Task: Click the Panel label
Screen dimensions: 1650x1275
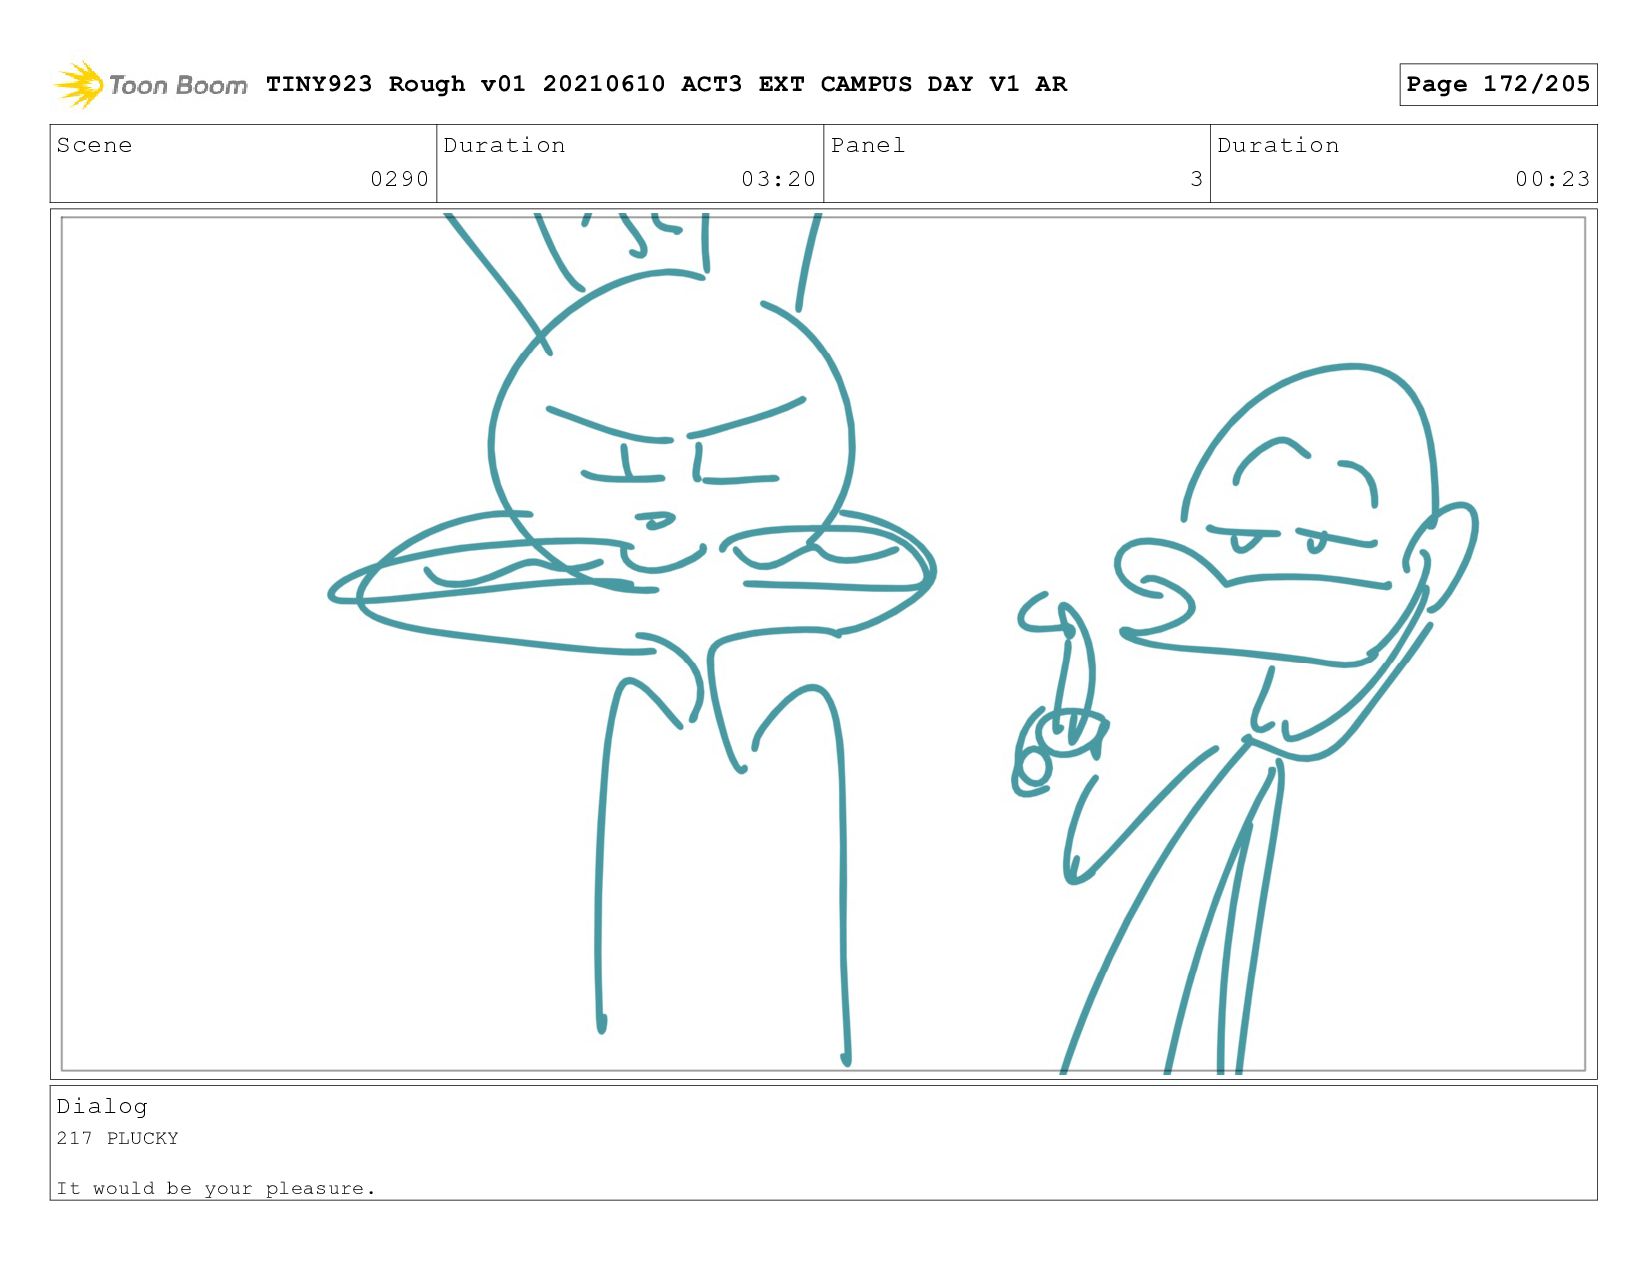Action: [x=868, y=145]
